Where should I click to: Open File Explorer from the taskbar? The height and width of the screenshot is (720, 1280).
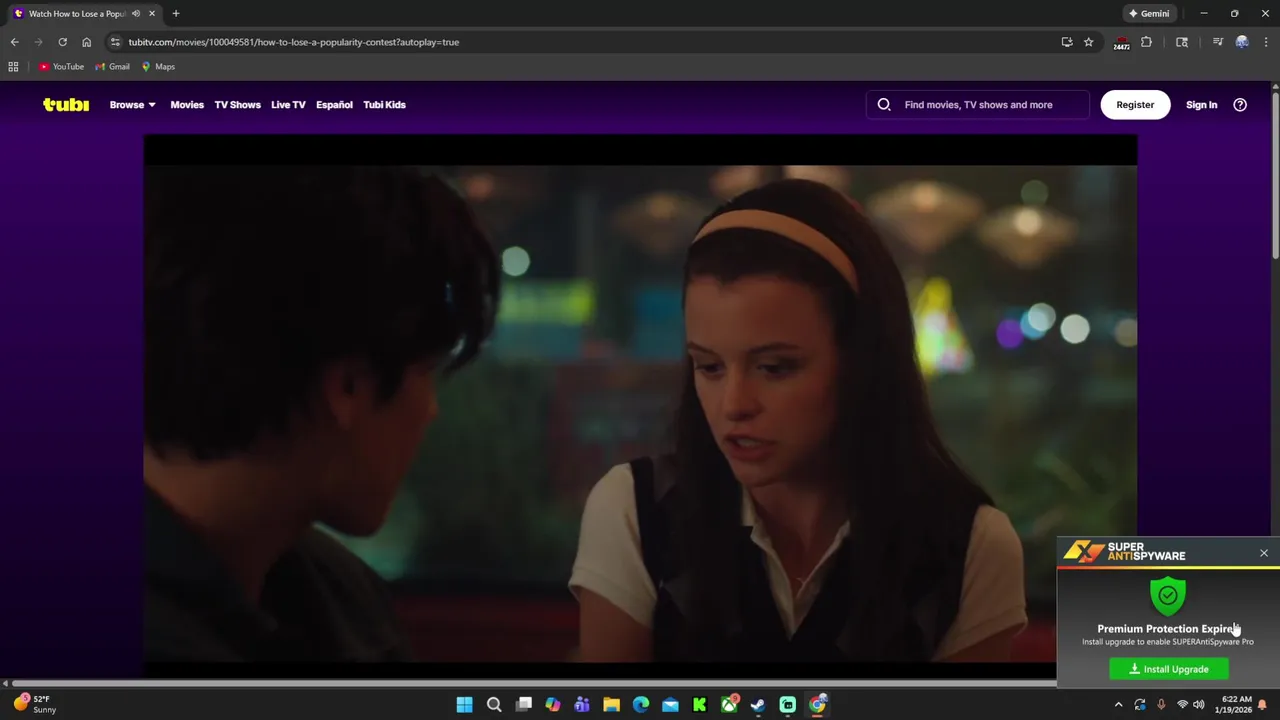611,705
